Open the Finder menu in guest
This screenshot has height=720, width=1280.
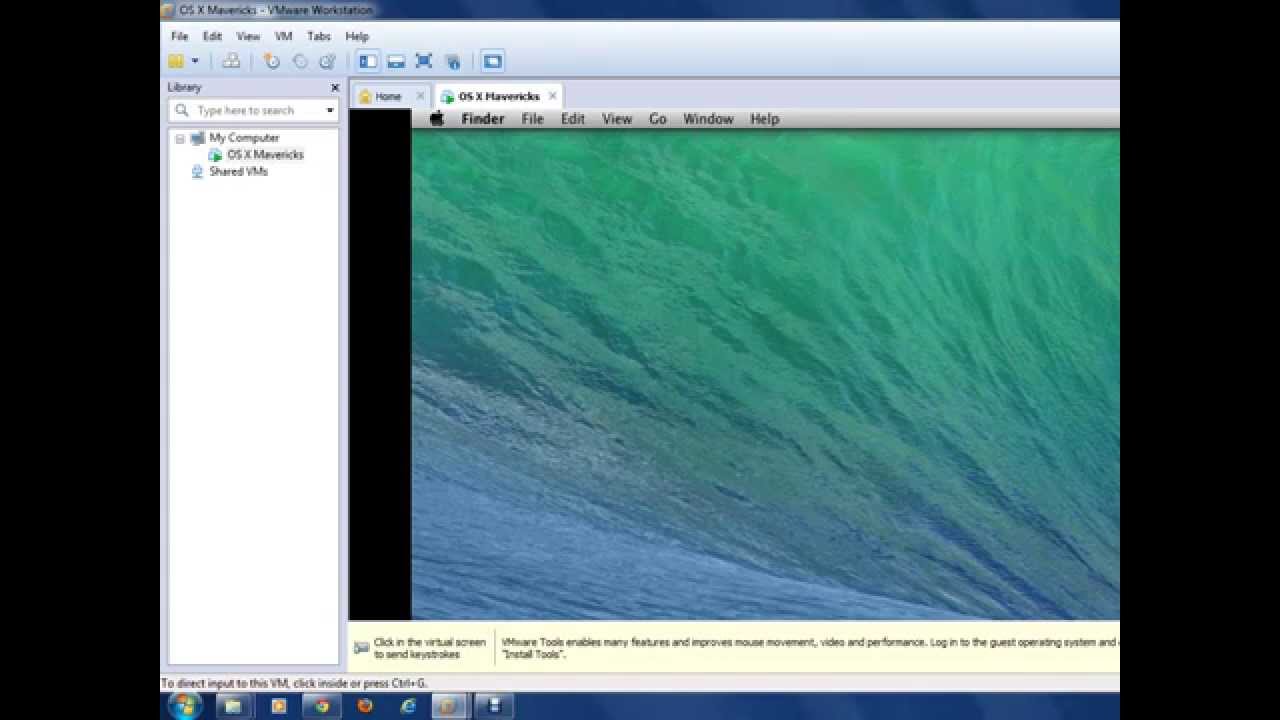point(483,119)
